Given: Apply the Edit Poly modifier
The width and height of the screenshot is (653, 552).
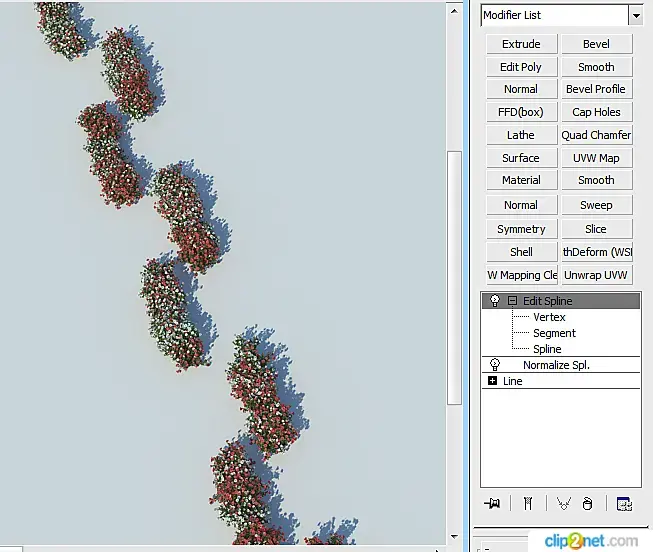Looking at the screenshot, I should click(x=521, y=67).
